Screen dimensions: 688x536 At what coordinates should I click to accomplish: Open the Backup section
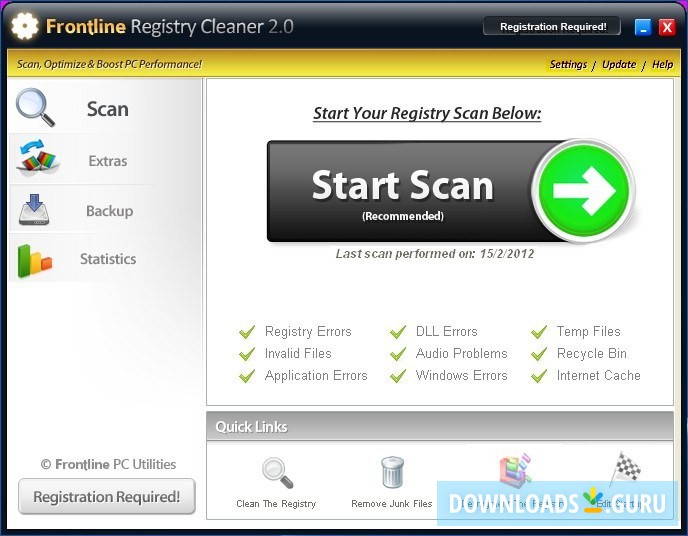[x=109, y=211]
